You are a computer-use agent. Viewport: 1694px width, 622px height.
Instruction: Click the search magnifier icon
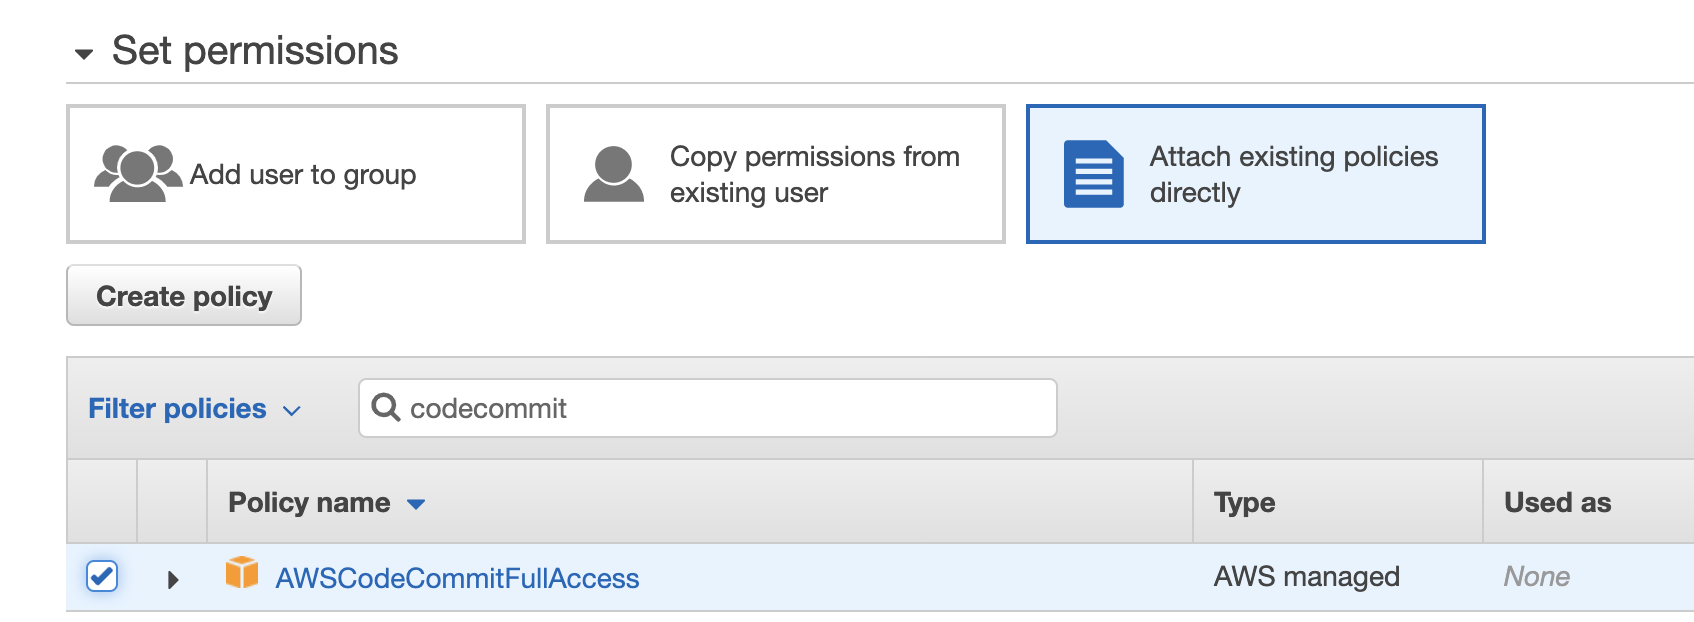click(x=386, y=407)
